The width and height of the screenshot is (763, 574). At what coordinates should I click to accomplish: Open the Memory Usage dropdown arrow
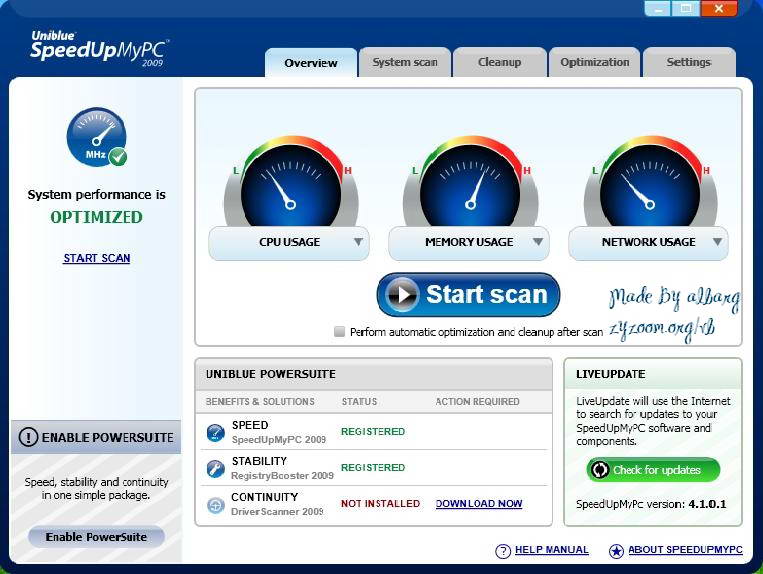pyautogui.click(x=538, y=242)
